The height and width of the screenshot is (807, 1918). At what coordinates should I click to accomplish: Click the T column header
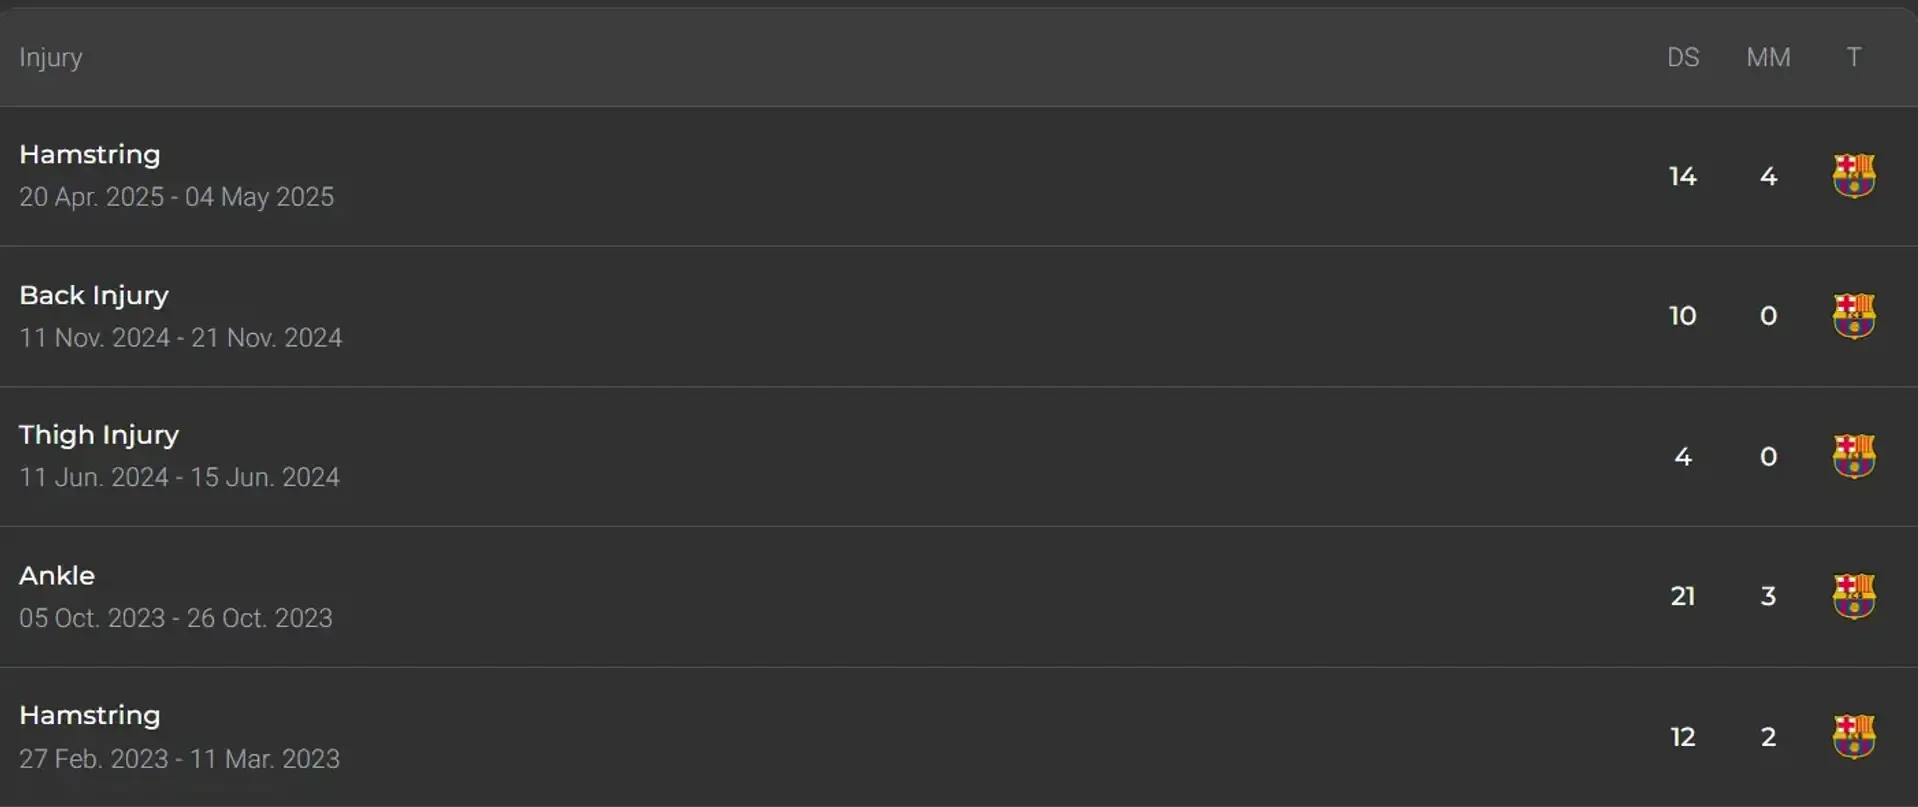[x=1853, y=58]
